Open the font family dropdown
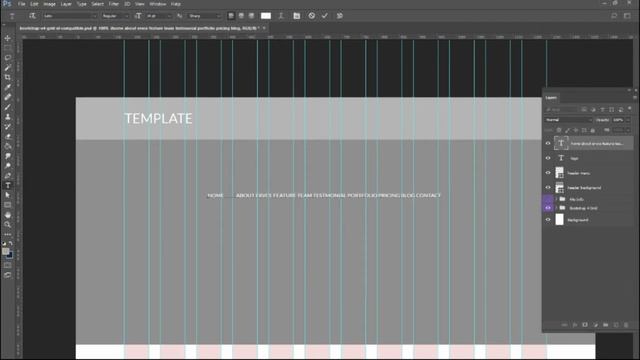The height and width of the screenshot is (360, 640). (70, 16)
